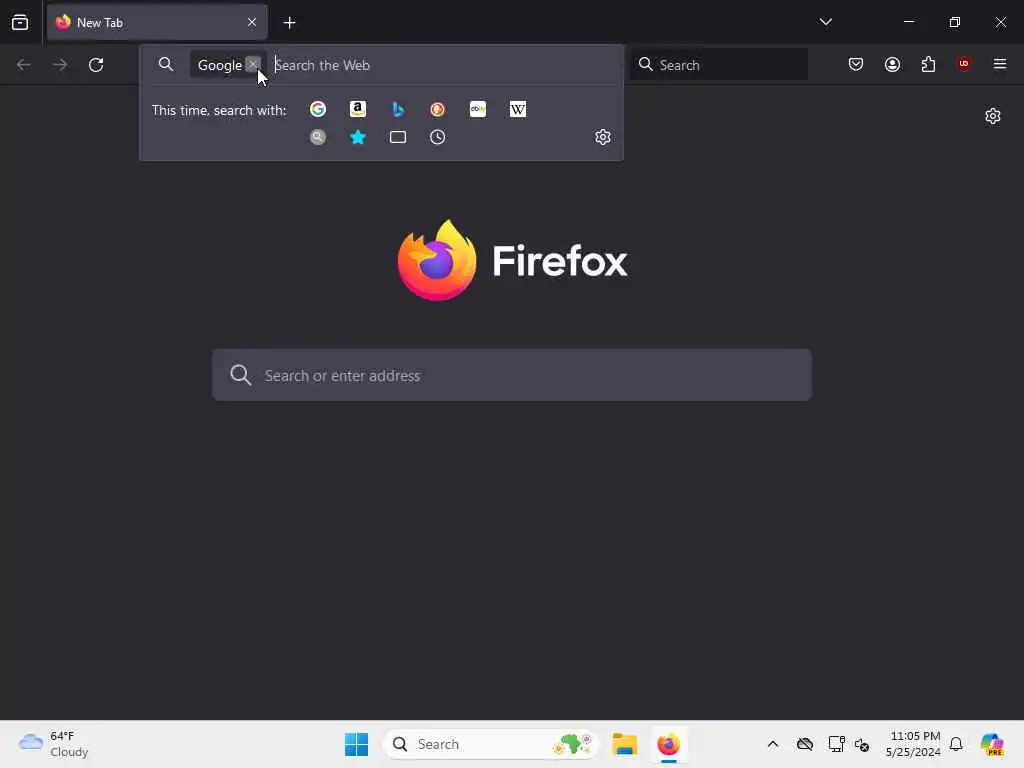Image resolution: width=1024 pixels, height=768 pixels.
Task: Open Save to Pocket
Action: (856, 64)
